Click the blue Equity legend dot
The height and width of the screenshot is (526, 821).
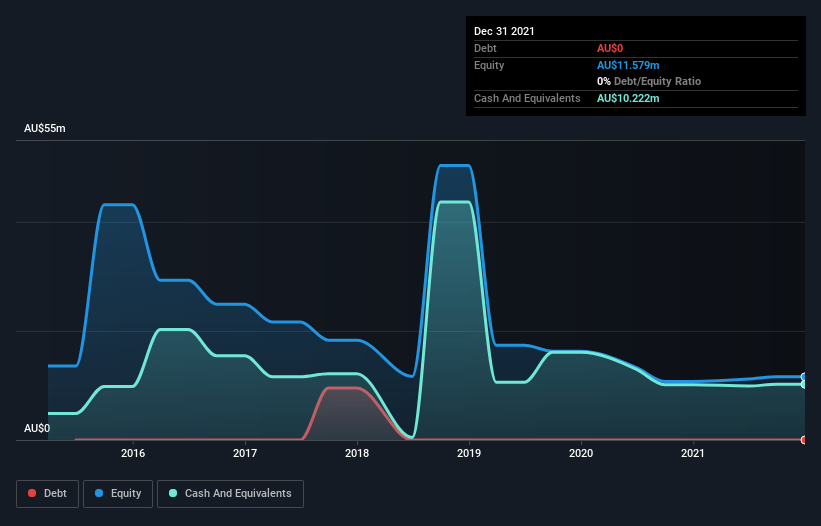[99, 493]
